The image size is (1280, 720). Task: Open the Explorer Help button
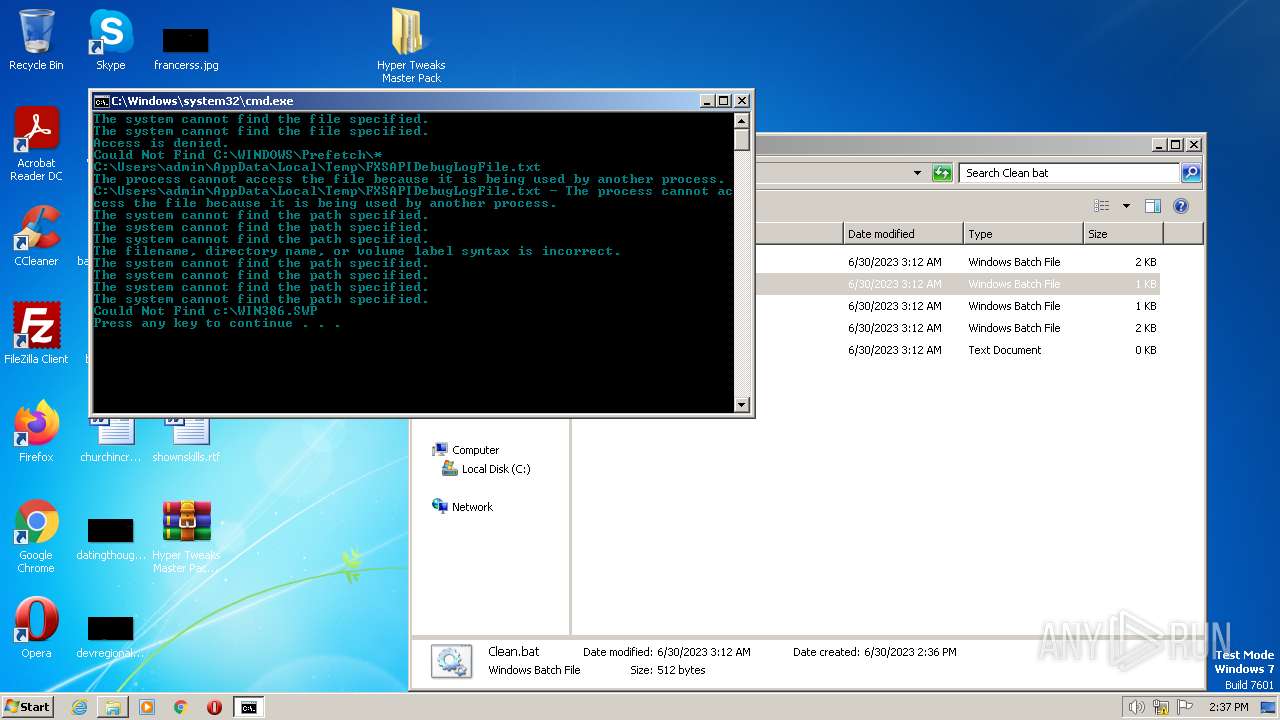click(x=1181, y=206)
